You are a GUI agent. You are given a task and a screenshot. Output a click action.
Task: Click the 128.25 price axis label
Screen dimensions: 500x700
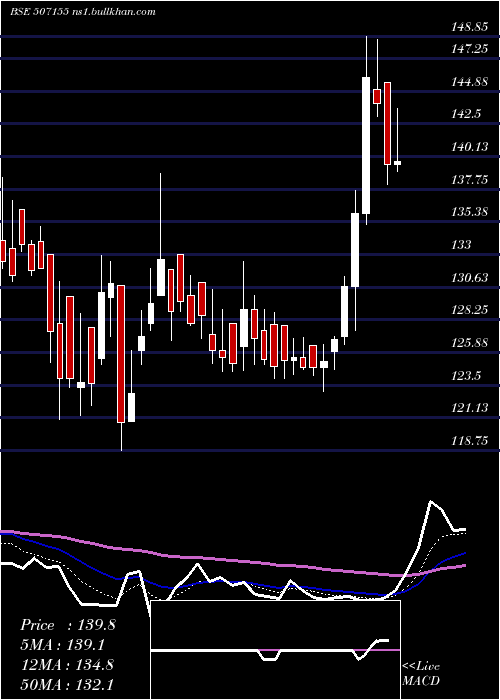(x=469, y=310)
